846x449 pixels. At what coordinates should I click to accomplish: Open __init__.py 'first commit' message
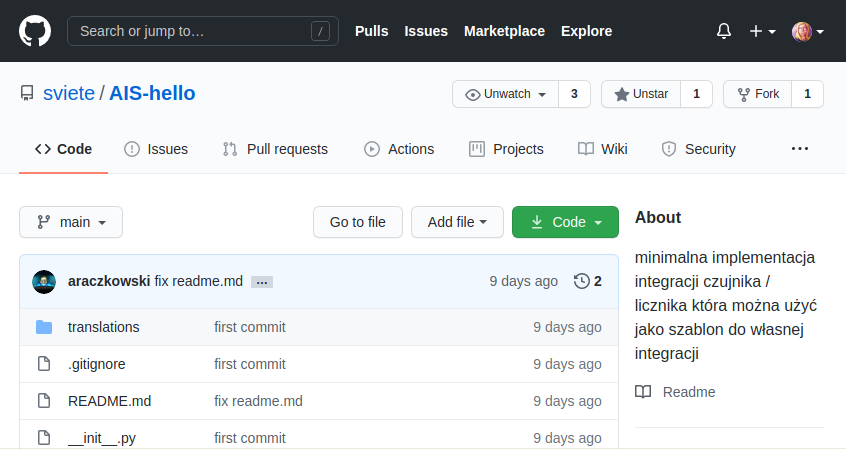[250, 438]
